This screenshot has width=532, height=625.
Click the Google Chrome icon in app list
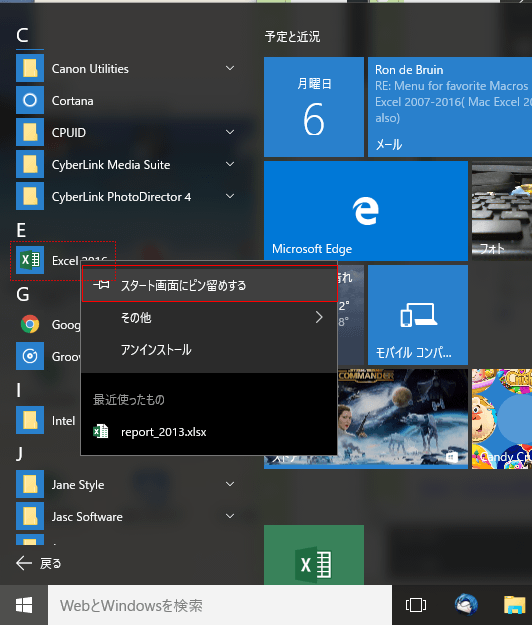(x=30, y=324)
